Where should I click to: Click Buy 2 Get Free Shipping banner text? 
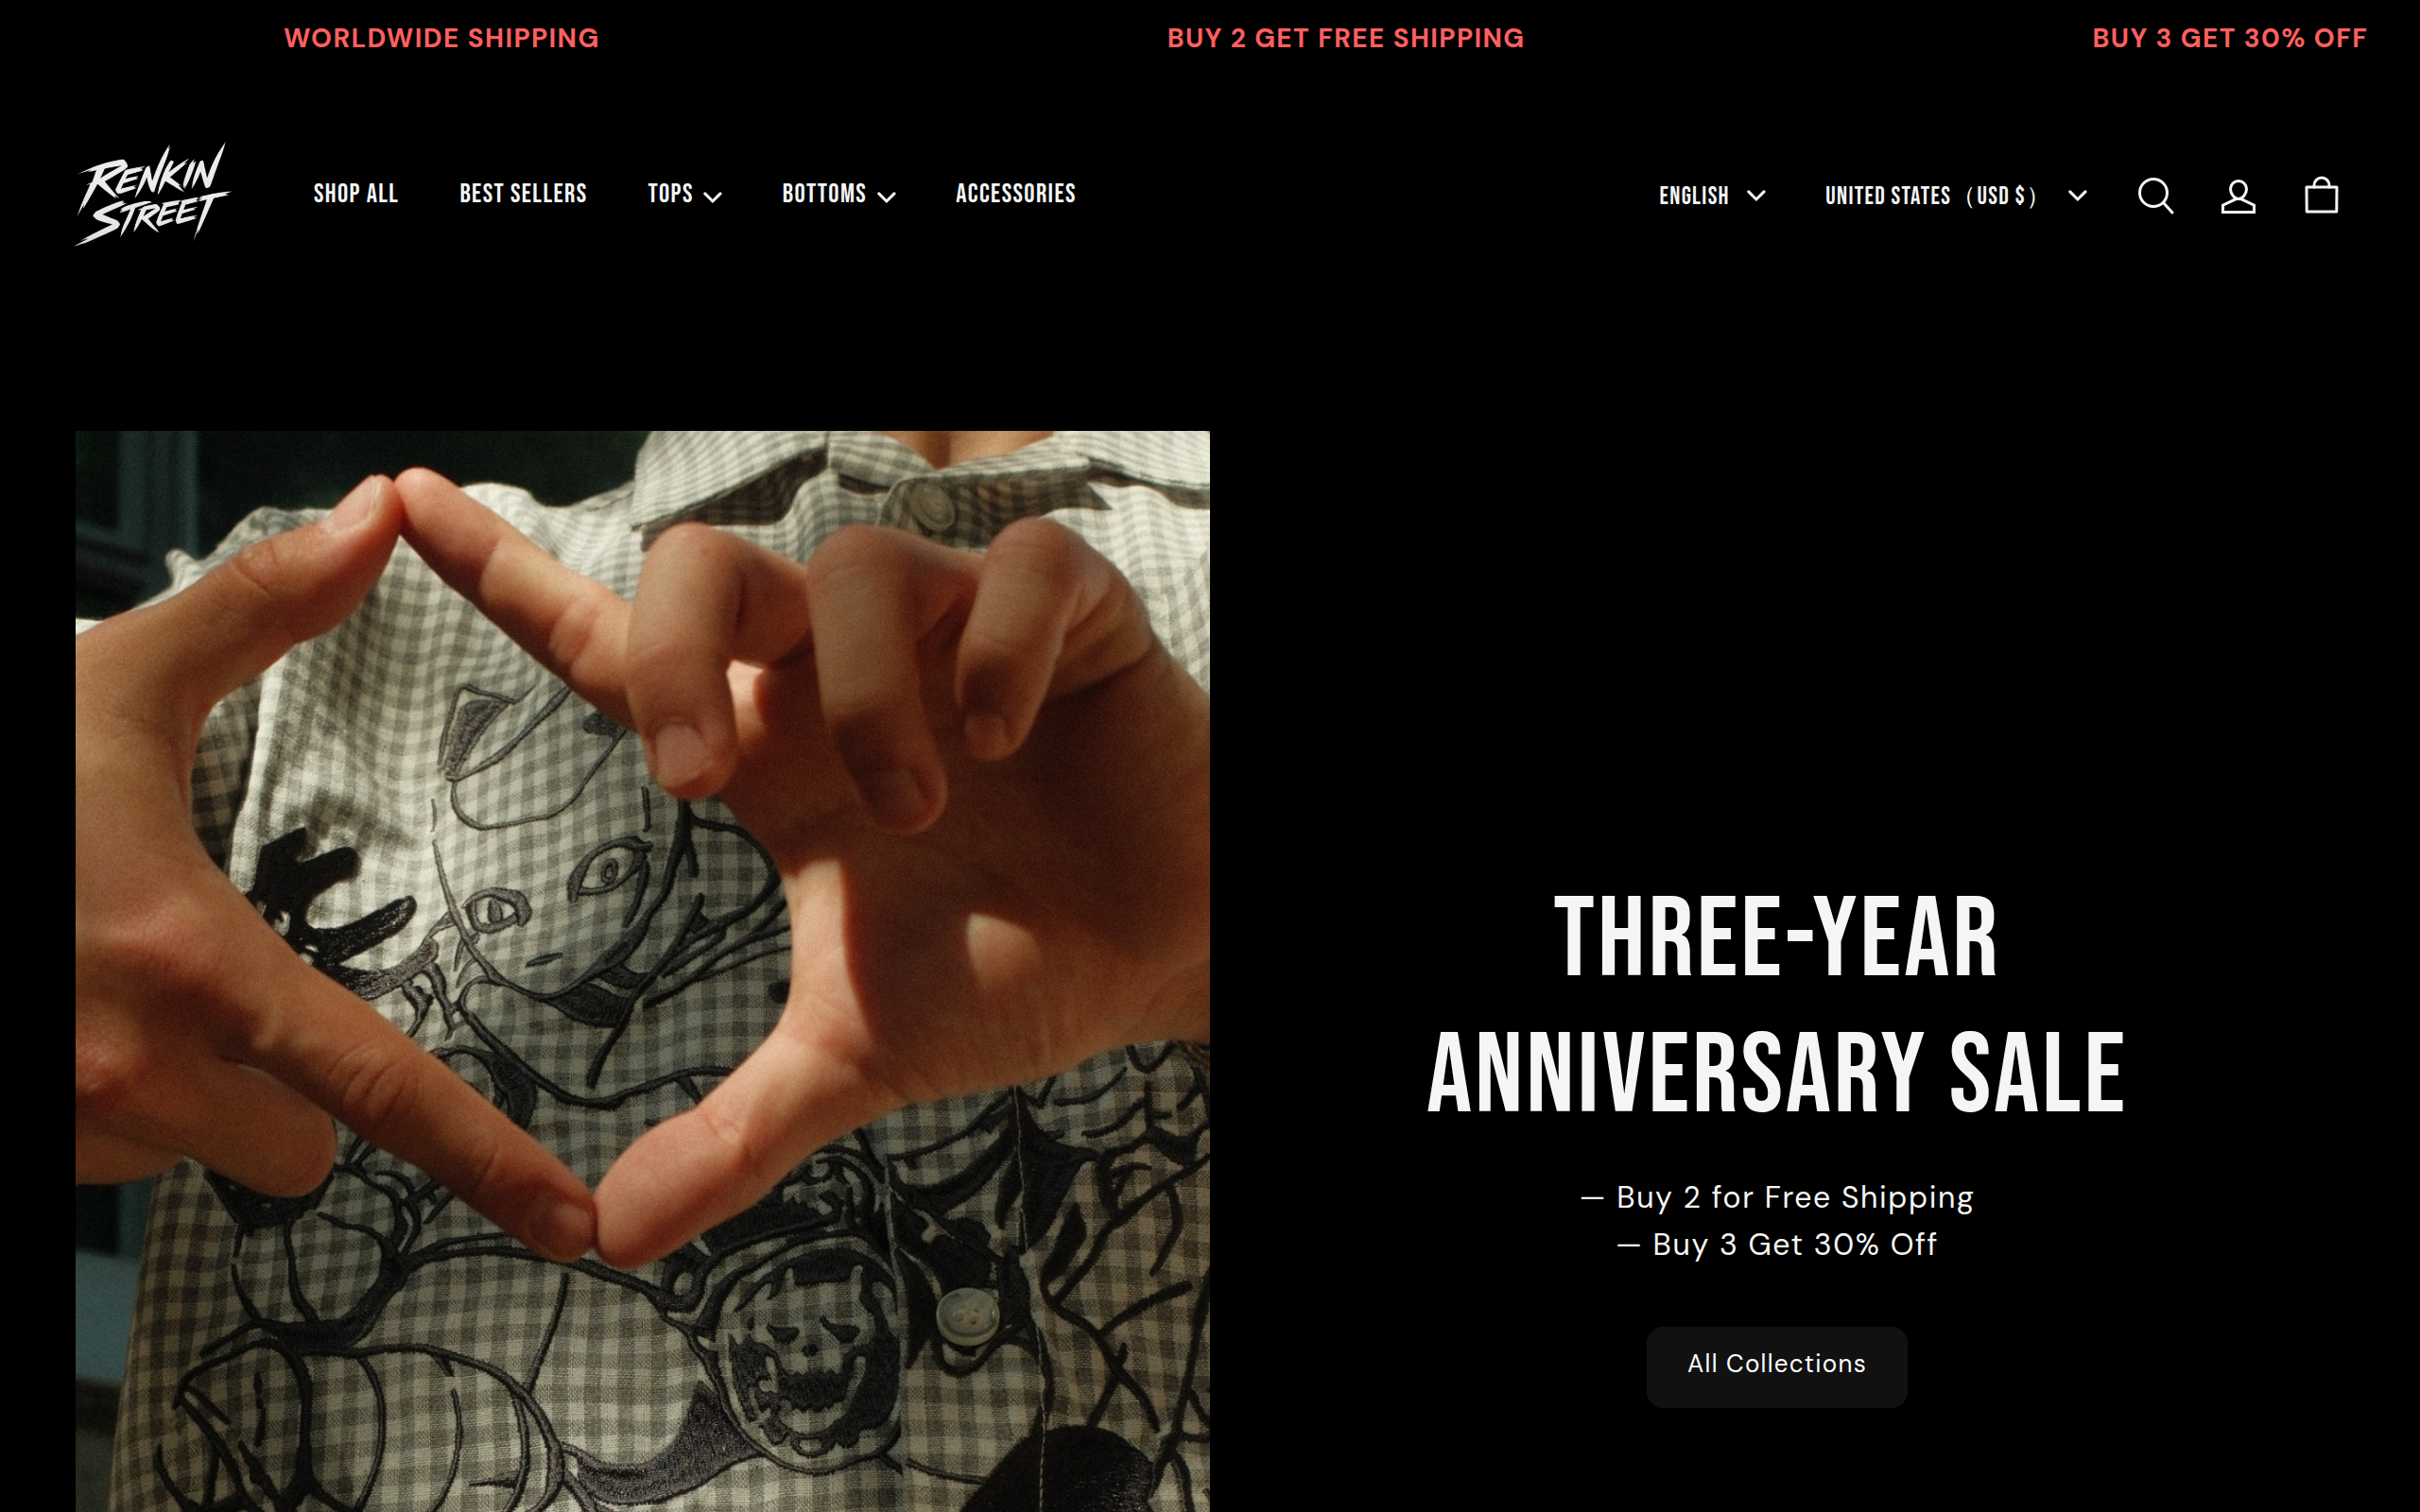(1345, 38)
